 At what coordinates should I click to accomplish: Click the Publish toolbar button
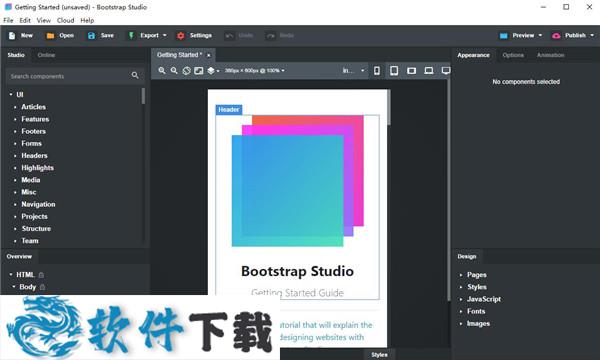click(573, 36)
